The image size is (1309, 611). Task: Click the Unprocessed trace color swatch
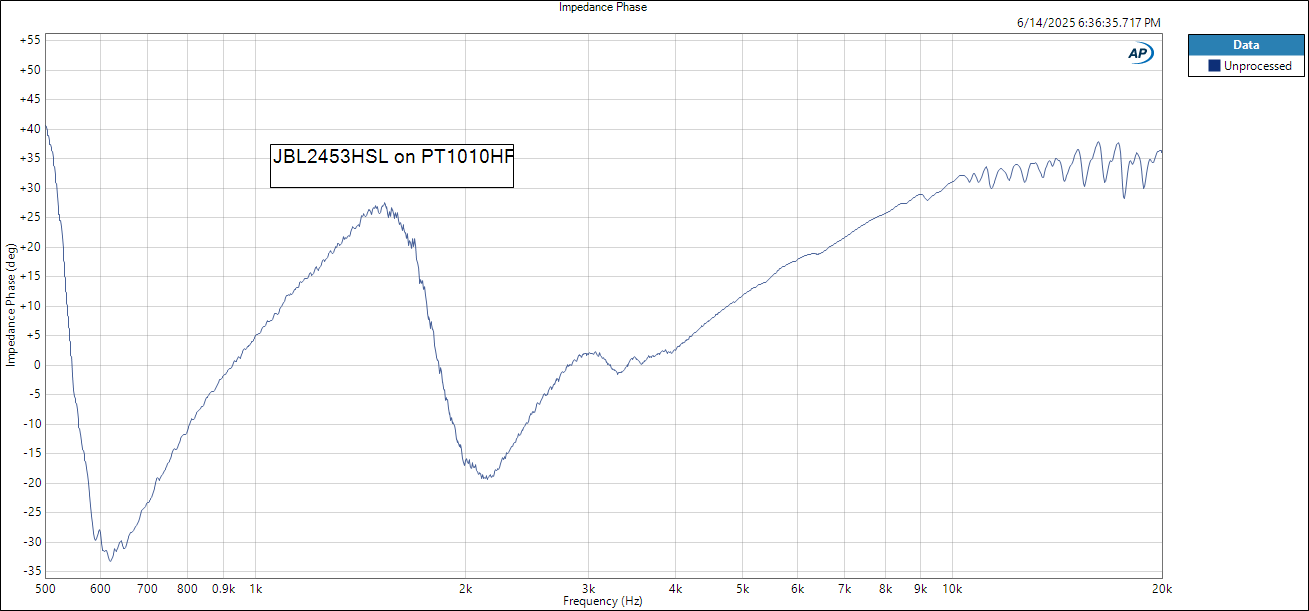point(1214,66)
